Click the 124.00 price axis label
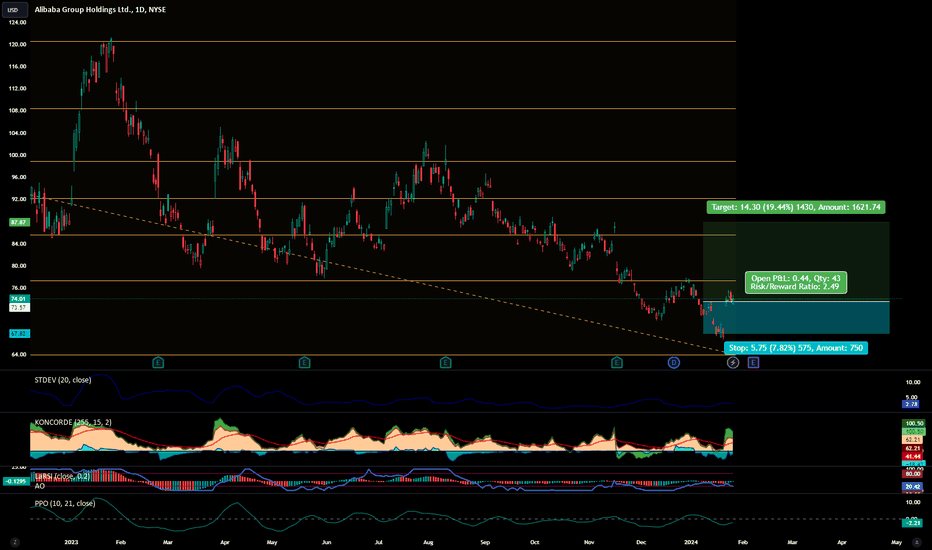The height and width of the screenshot is (550, 932). pos(18,22)
